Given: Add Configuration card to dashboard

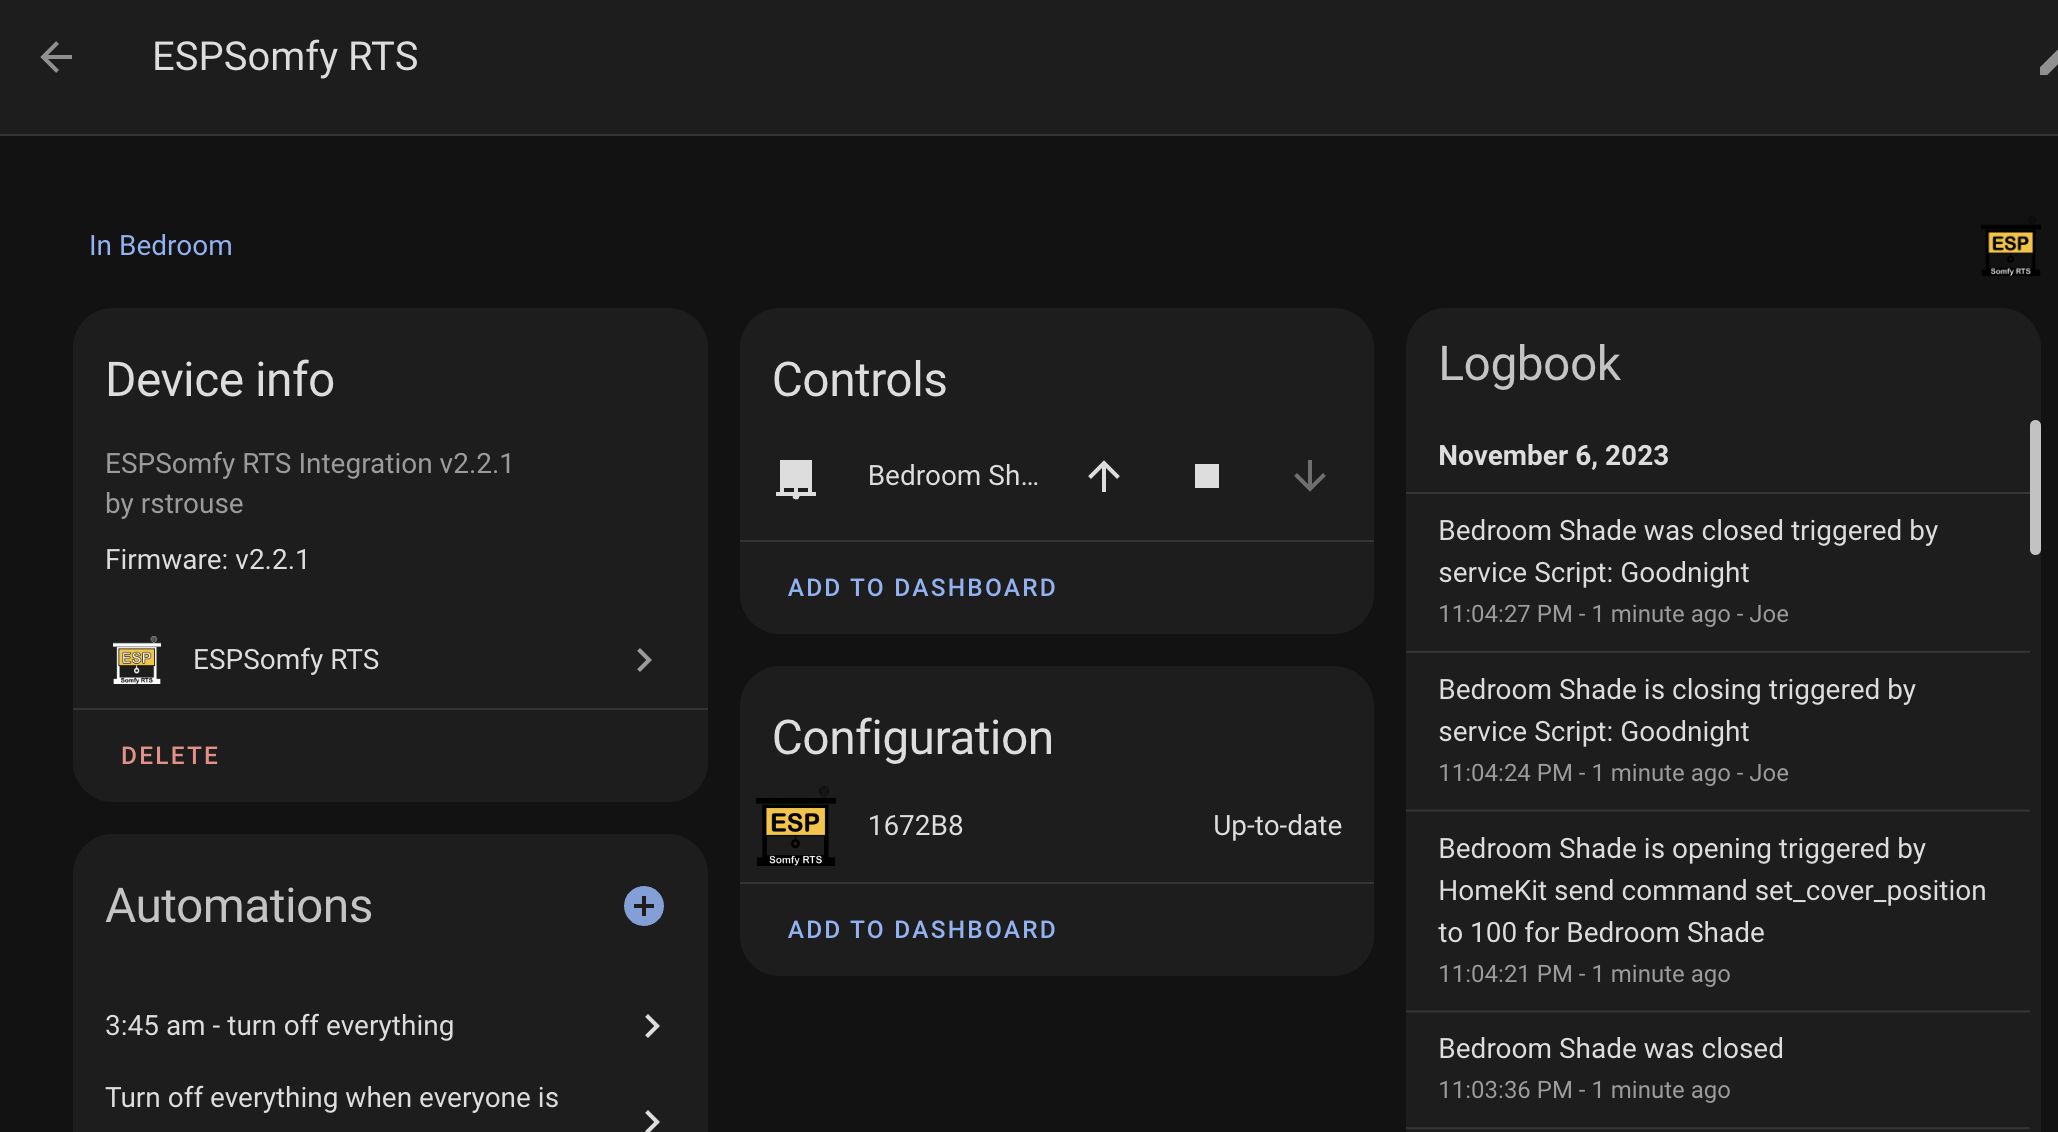Looking at the screenshot, I should click(921, 929).
